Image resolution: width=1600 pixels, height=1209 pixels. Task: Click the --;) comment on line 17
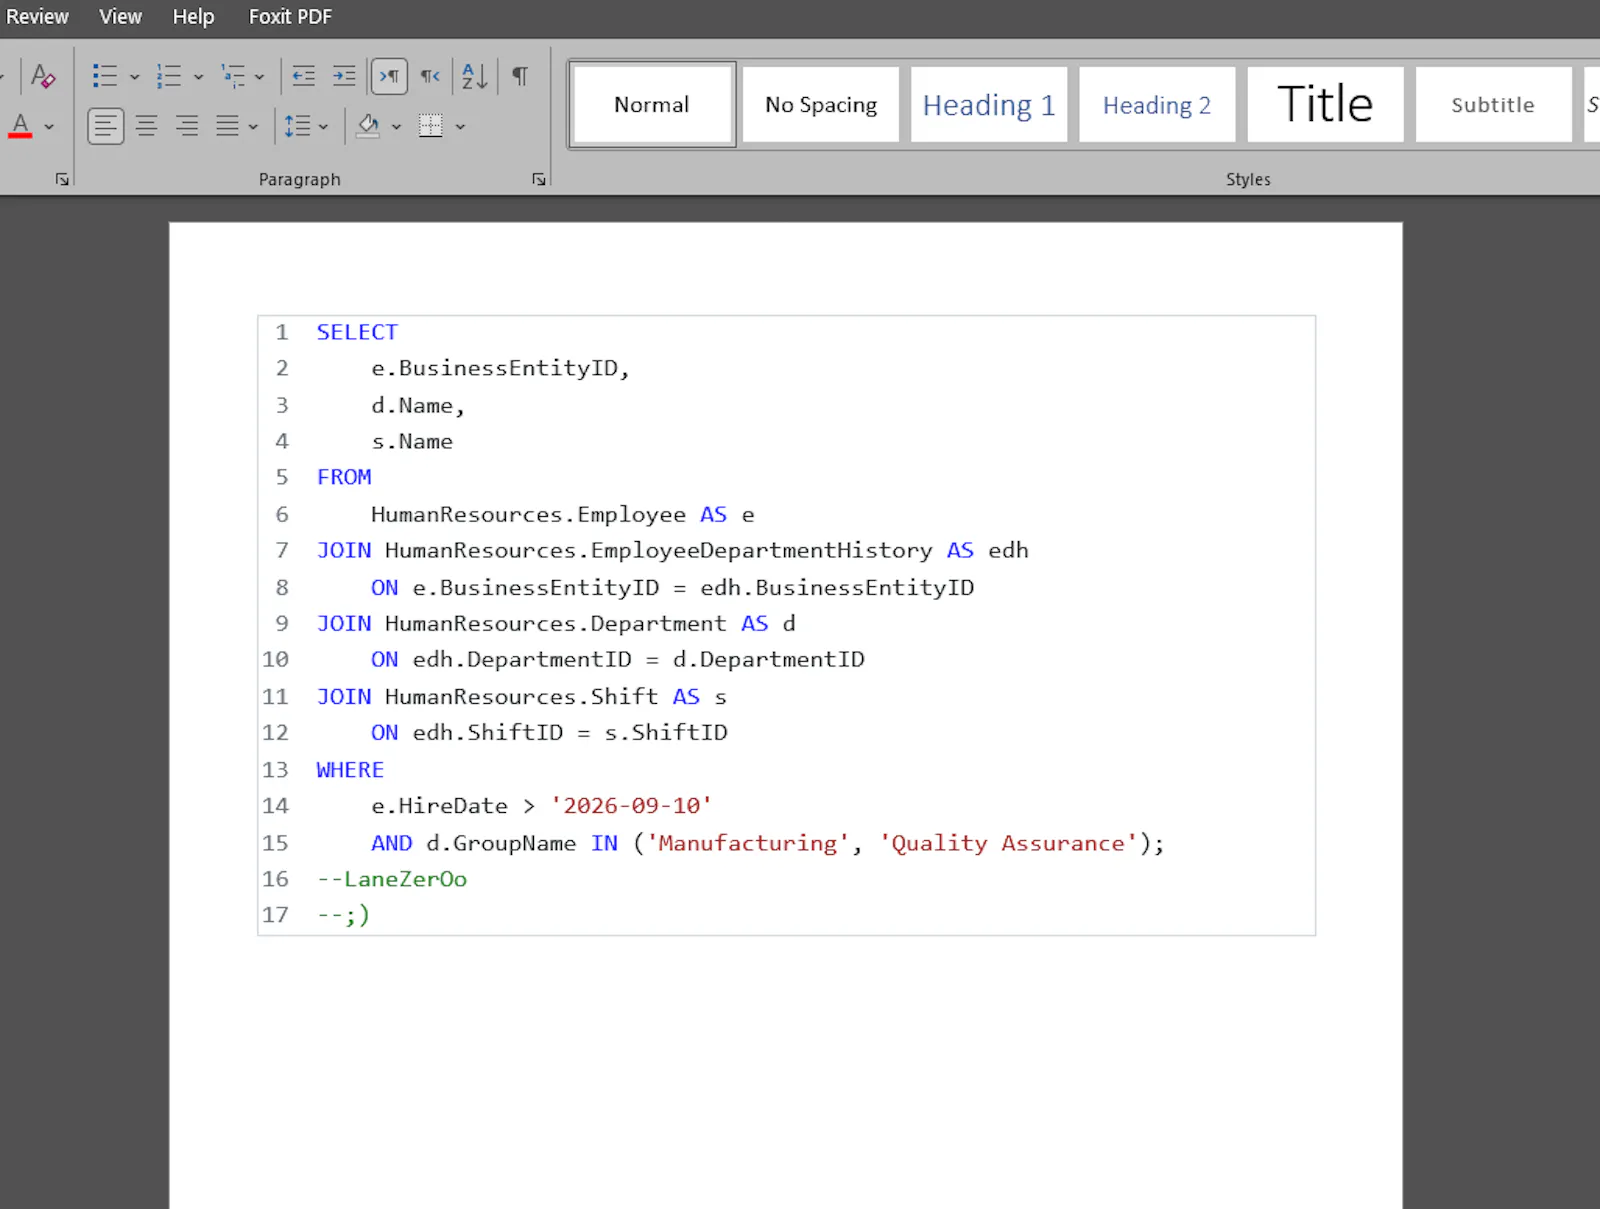tap(343, 915)
